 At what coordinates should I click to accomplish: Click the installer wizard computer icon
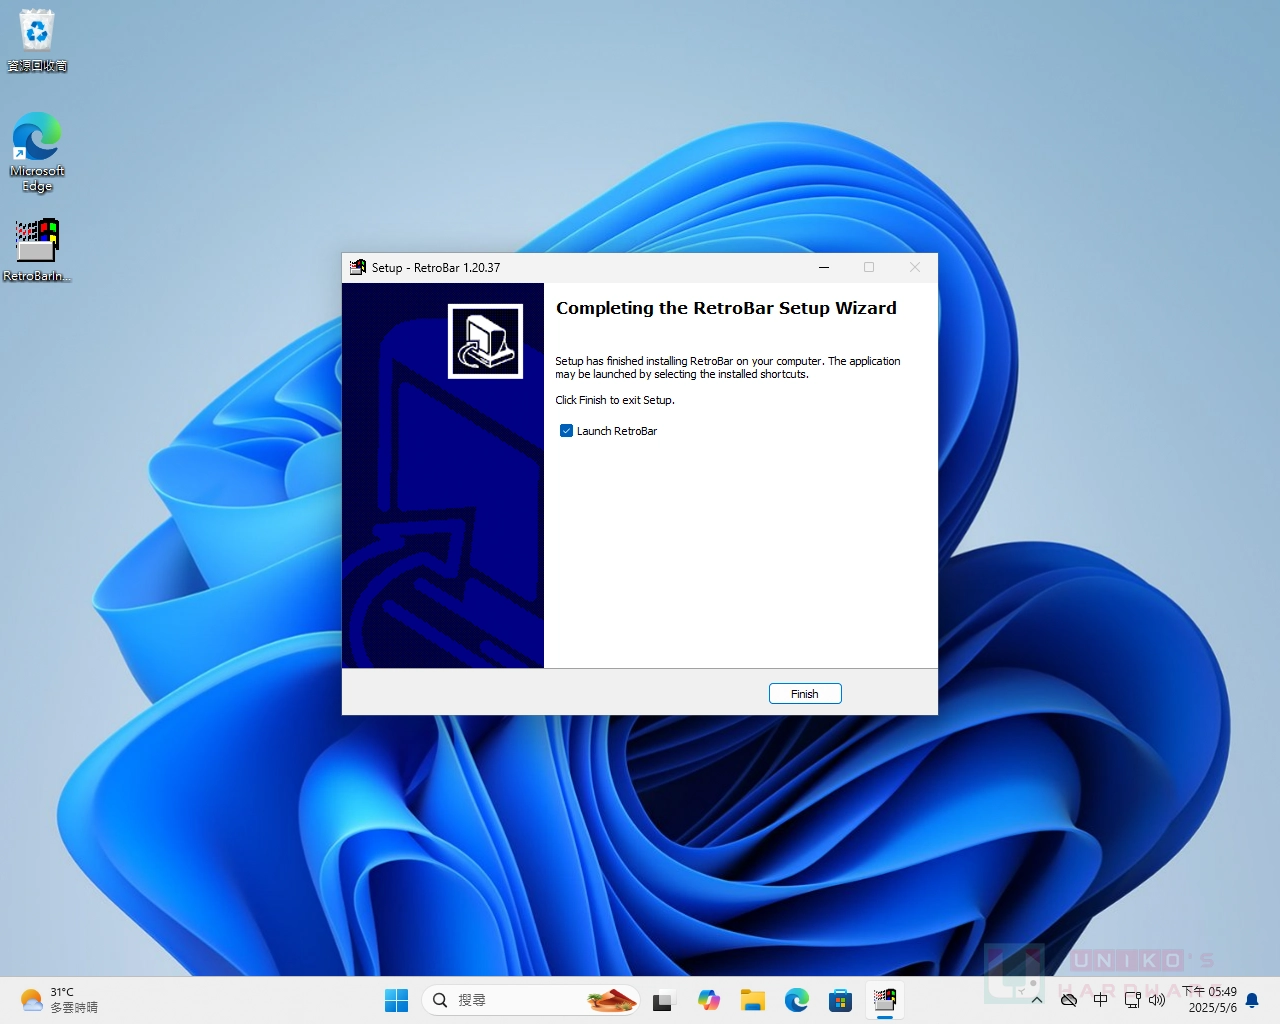coord(485,341)
